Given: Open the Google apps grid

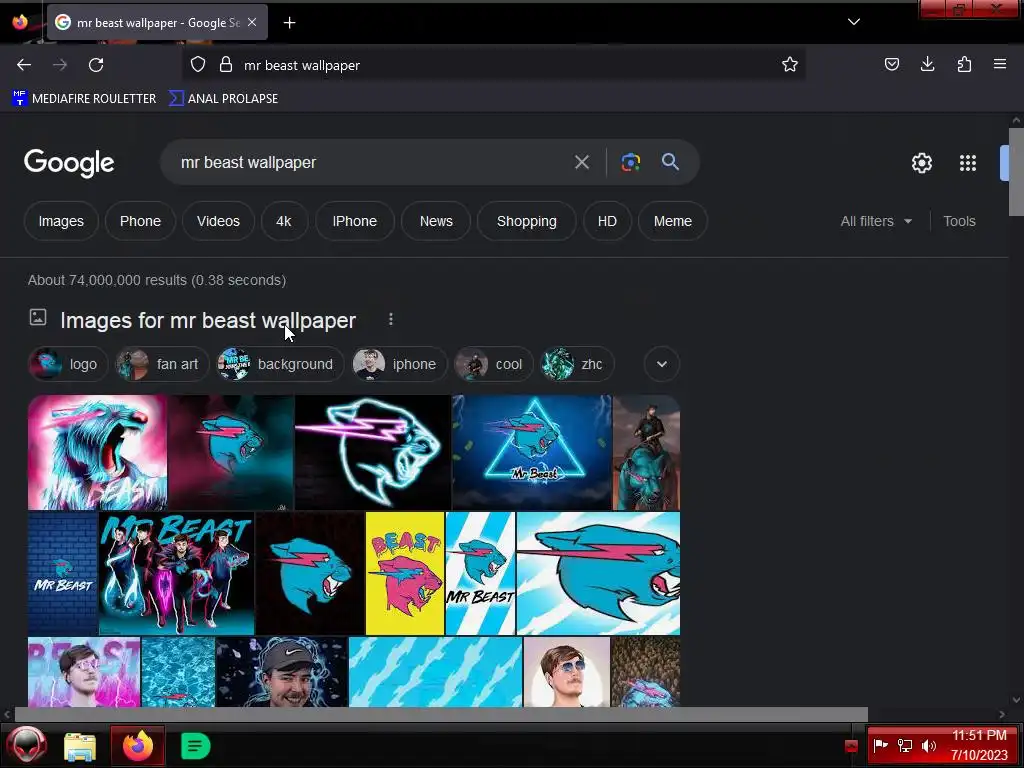Looking at the screenshot, I should [968, 163].
